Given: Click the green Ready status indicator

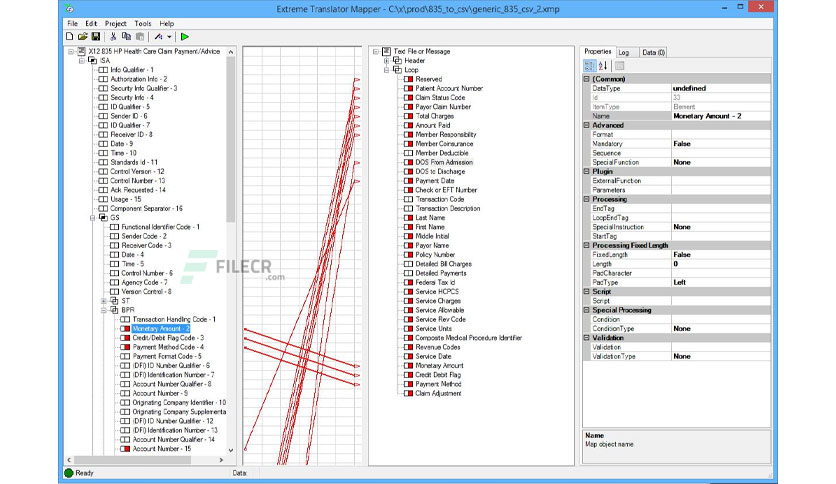Looking at the screenshot, I should (x=69, y=473).
